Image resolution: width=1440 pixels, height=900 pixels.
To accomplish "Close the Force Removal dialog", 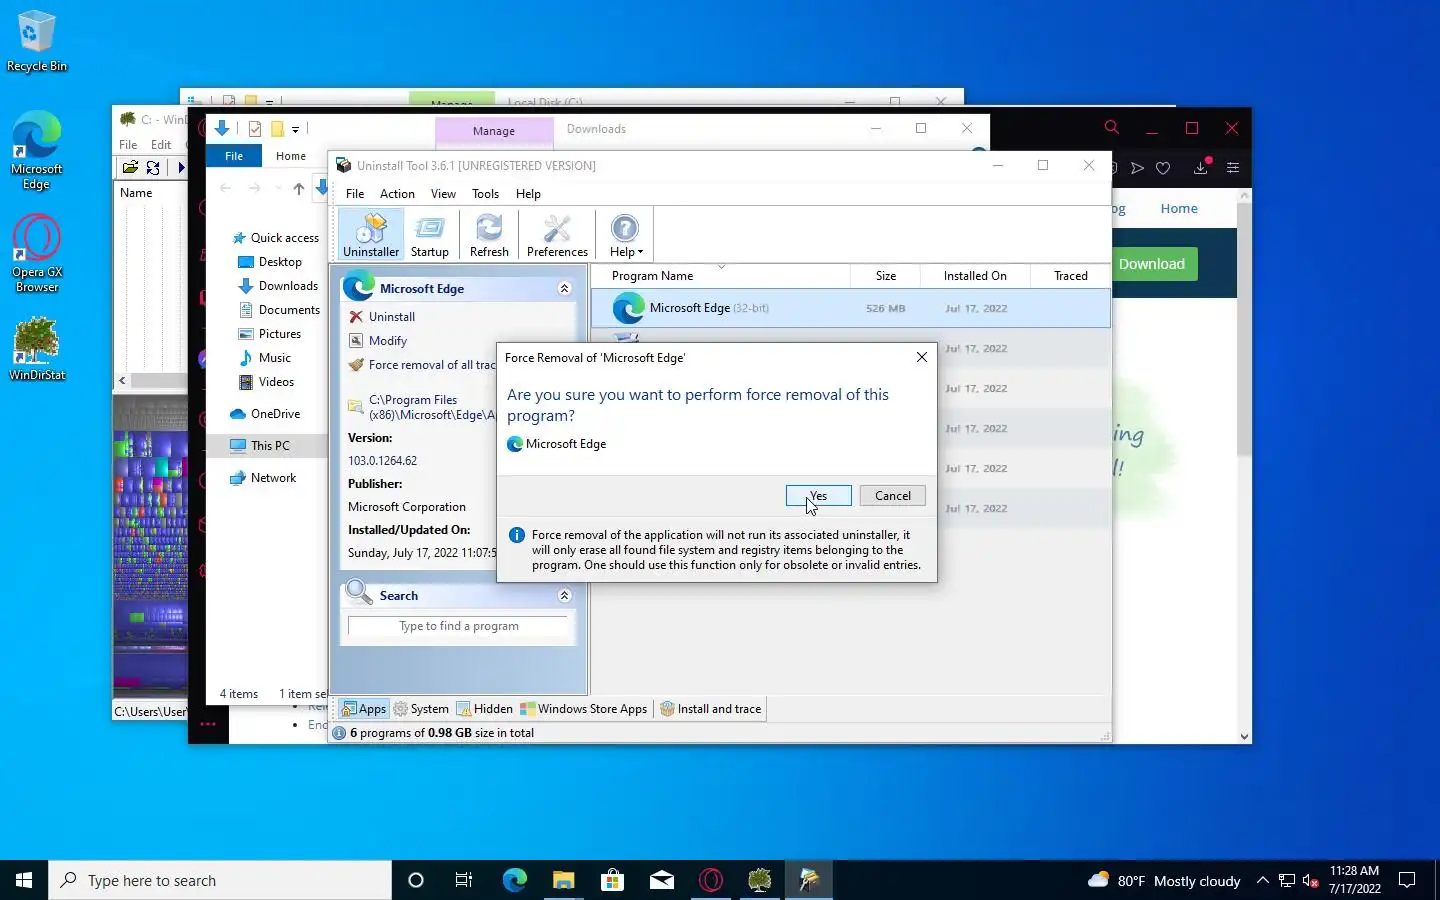I will click(922, 357).
